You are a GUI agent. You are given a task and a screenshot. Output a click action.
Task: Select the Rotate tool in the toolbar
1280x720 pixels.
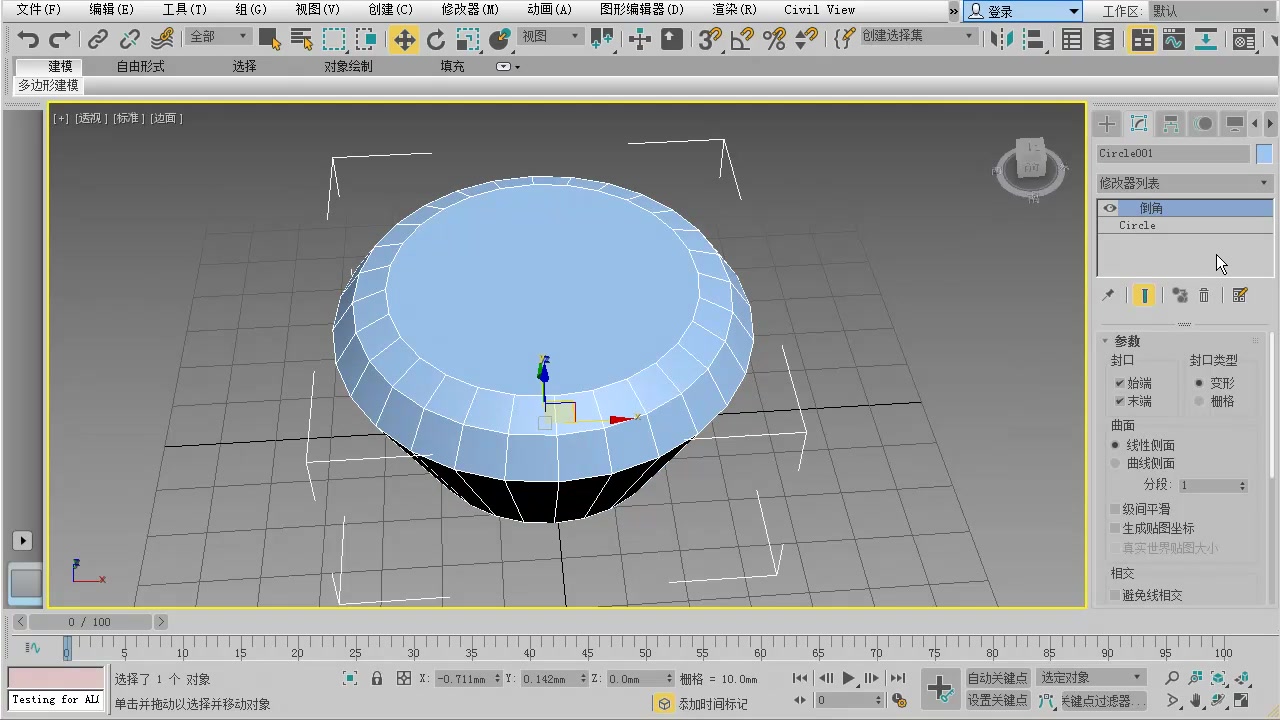tap(436, 39)
